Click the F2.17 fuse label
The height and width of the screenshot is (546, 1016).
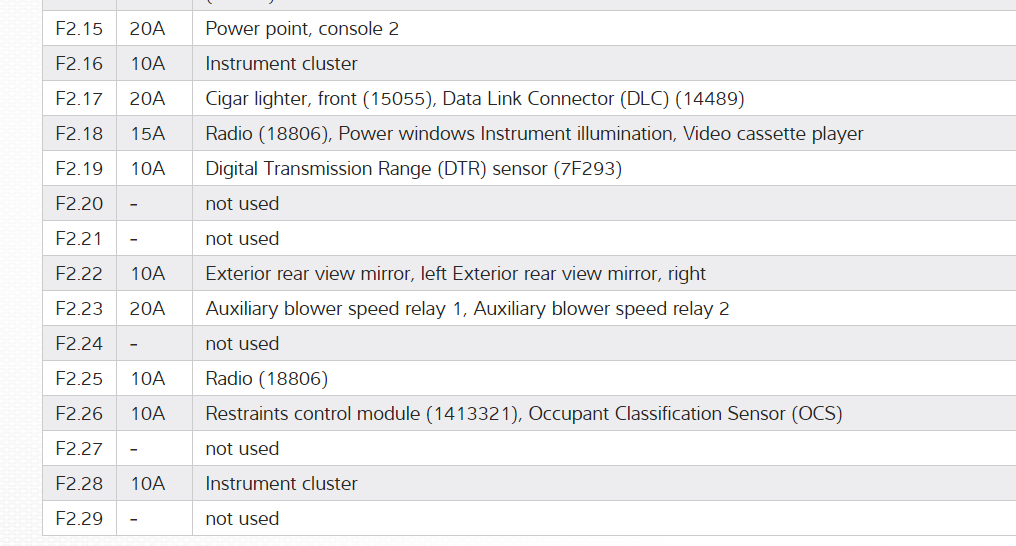tap(79, 99)
